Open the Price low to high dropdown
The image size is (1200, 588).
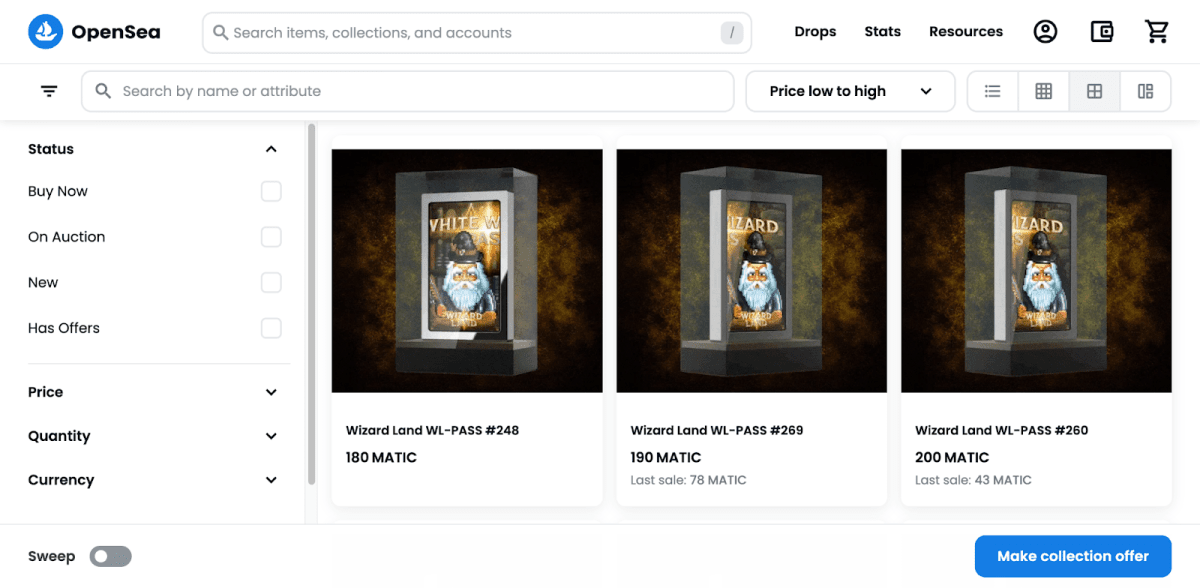850,91
